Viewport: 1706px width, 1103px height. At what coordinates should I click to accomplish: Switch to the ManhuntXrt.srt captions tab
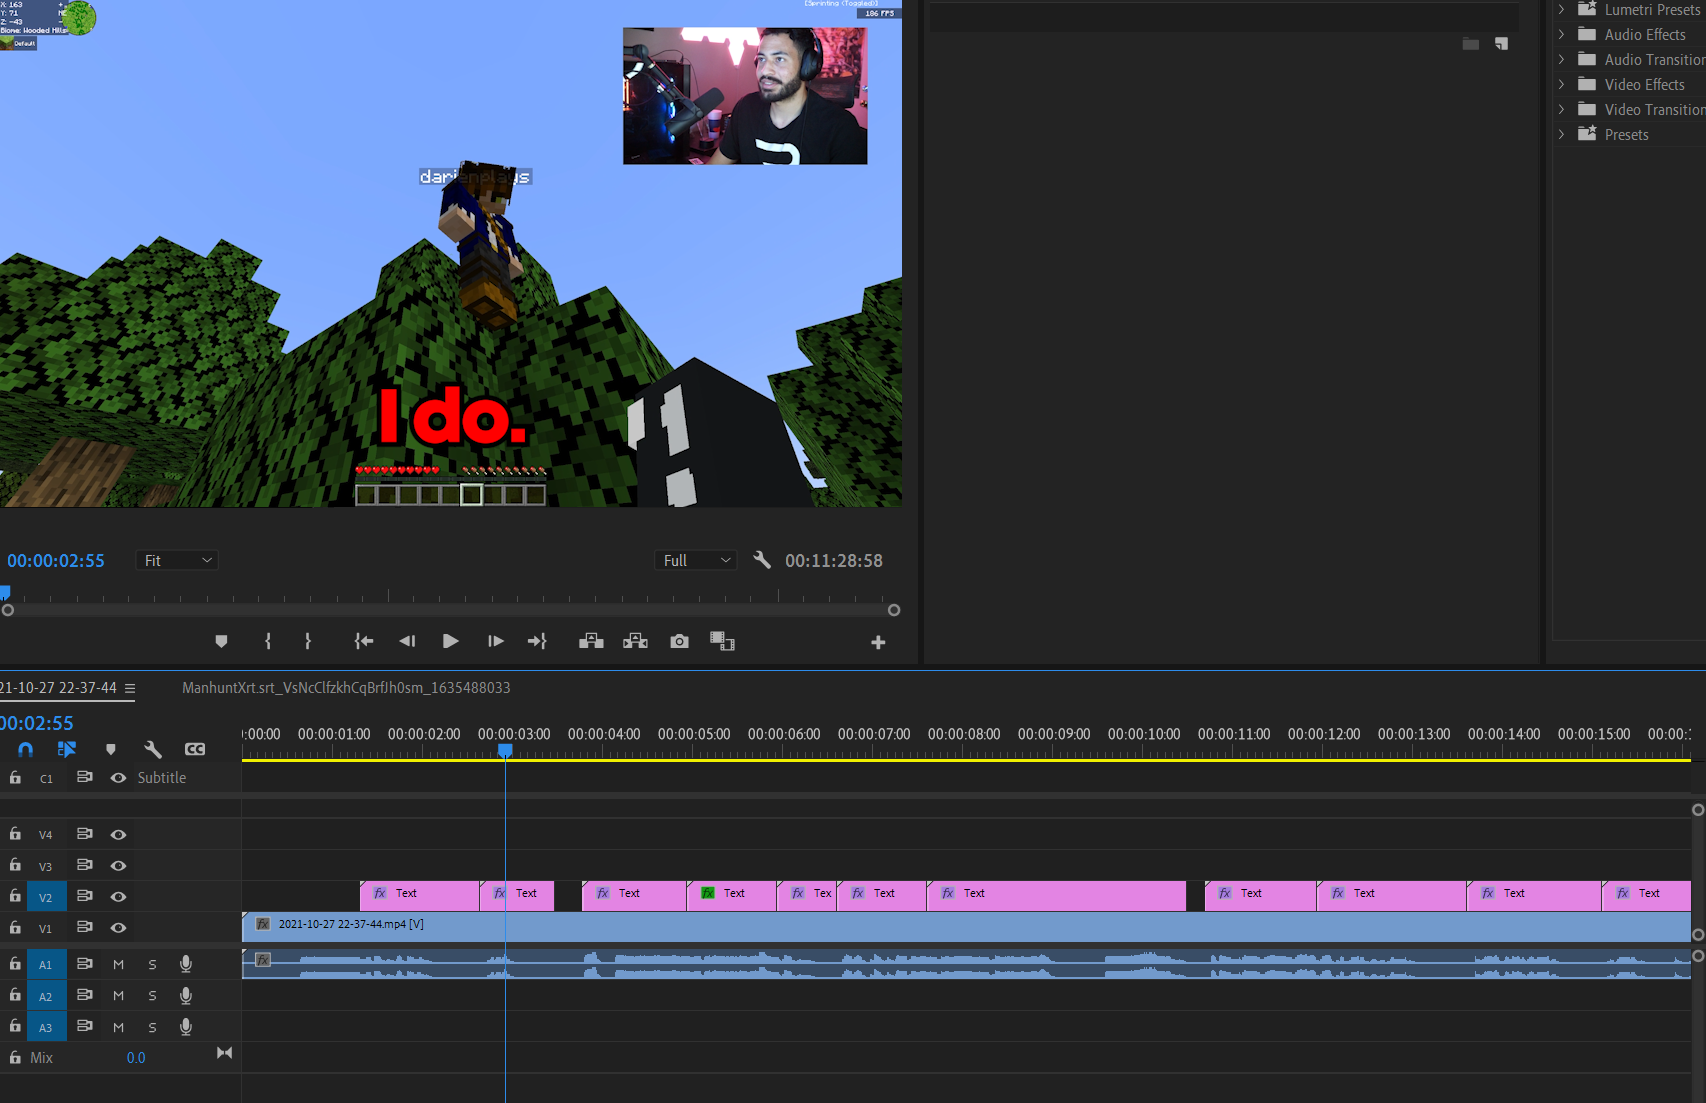[x=346, y=688]
